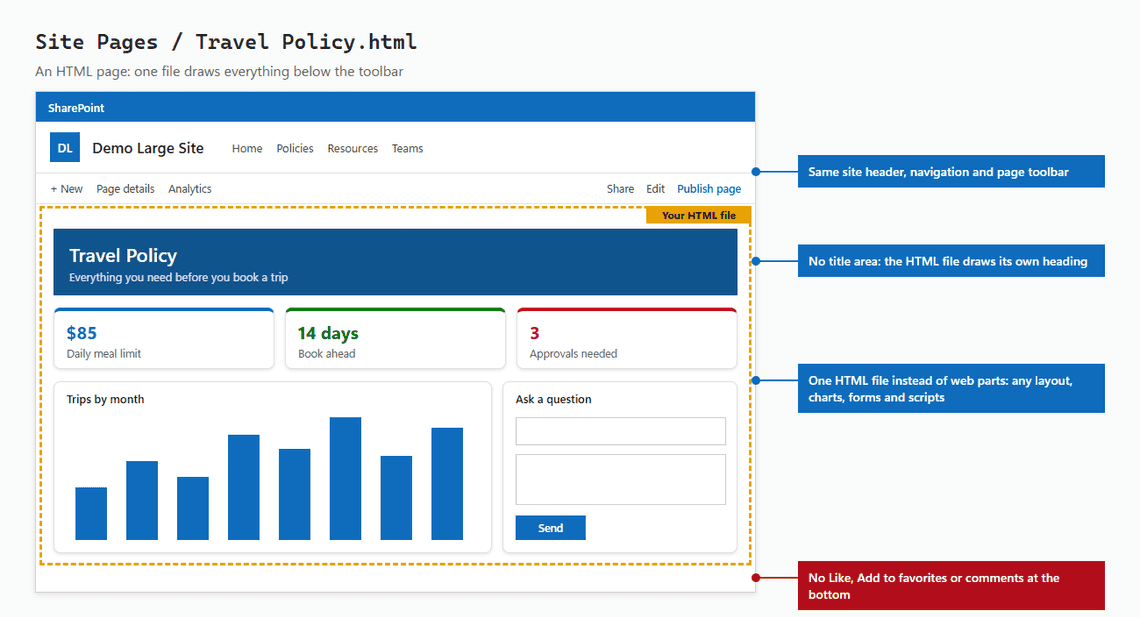Click the 'Site Pages / Travel Policy.html' heading
The height and width of the screenshot is (617, 1140).
click(226, 41)
